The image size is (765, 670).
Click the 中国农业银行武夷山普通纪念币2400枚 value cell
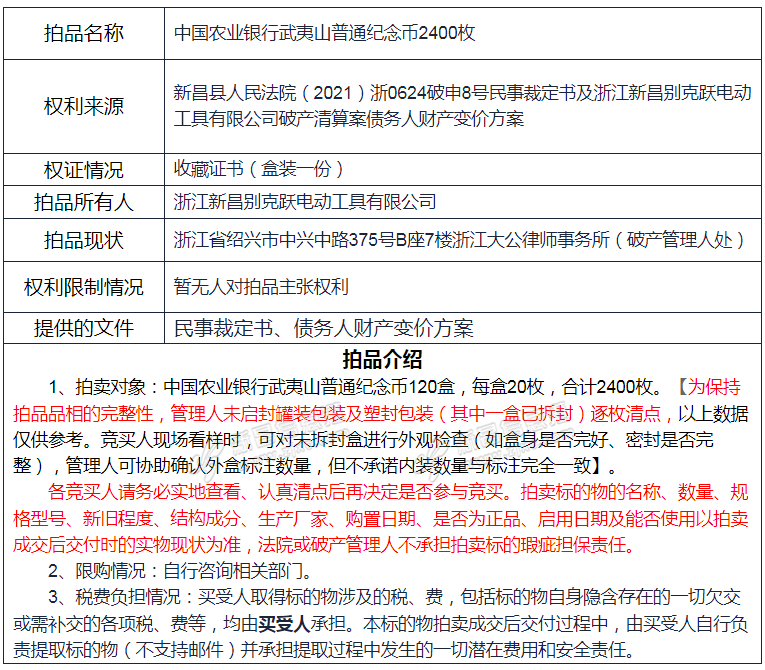point(324,33)
